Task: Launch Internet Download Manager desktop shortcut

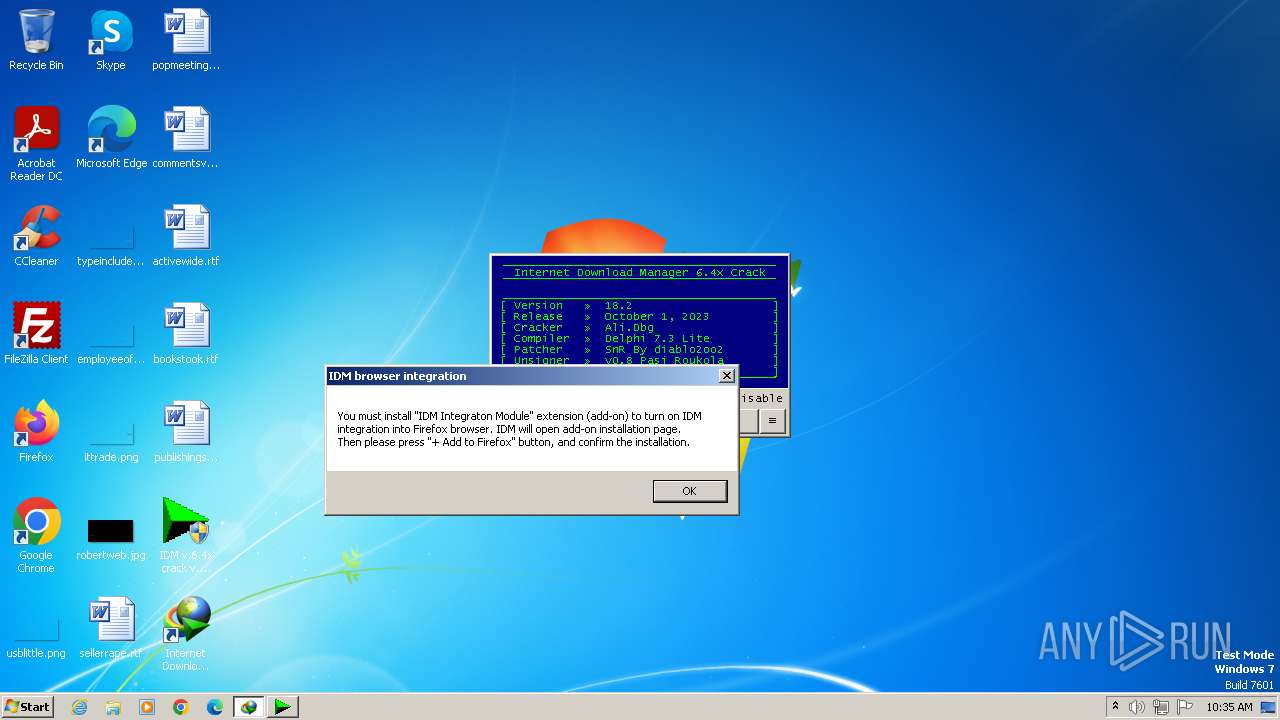Action: pyautogui.click(x=186, y=634)
